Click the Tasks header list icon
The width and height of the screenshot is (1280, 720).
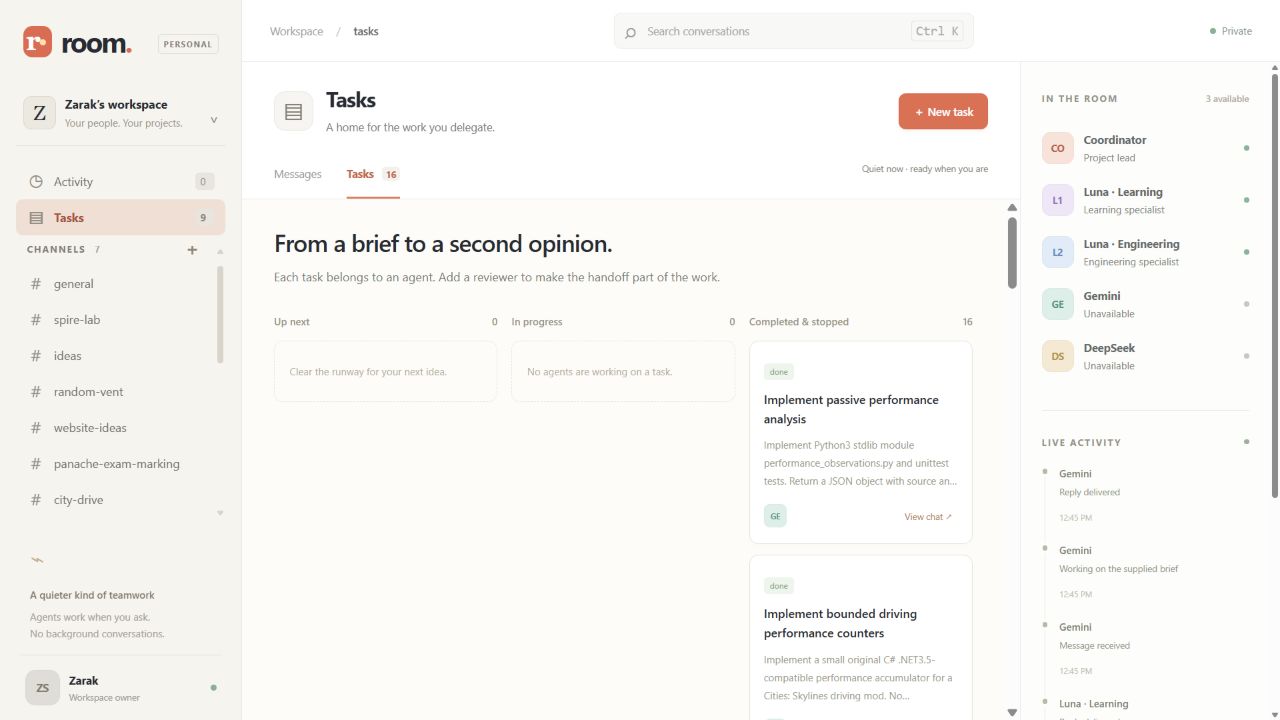click(293, 112)
